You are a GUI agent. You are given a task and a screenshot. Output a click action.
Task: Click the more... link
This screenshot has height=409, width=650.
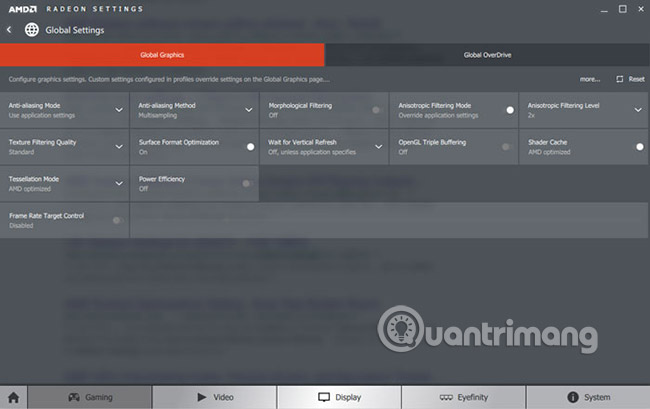[x=589, y=79]
